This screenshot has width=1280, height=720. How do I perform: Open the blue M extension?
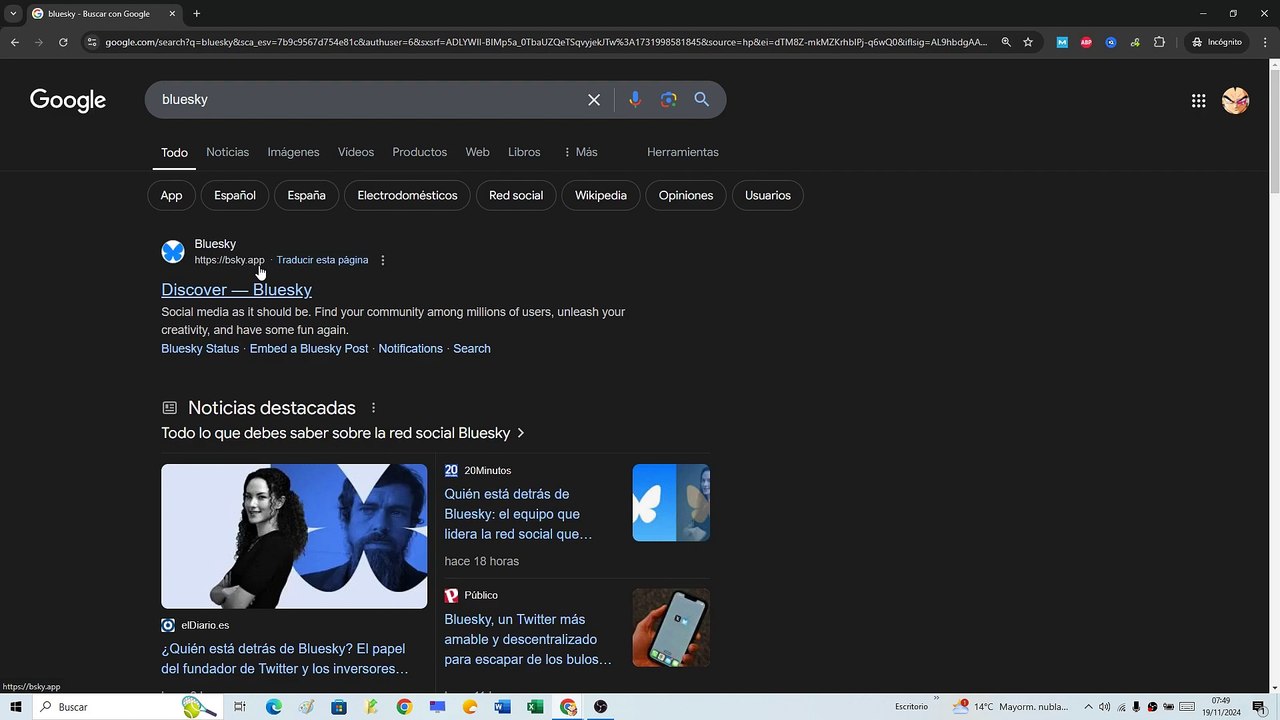point(1062,42)
